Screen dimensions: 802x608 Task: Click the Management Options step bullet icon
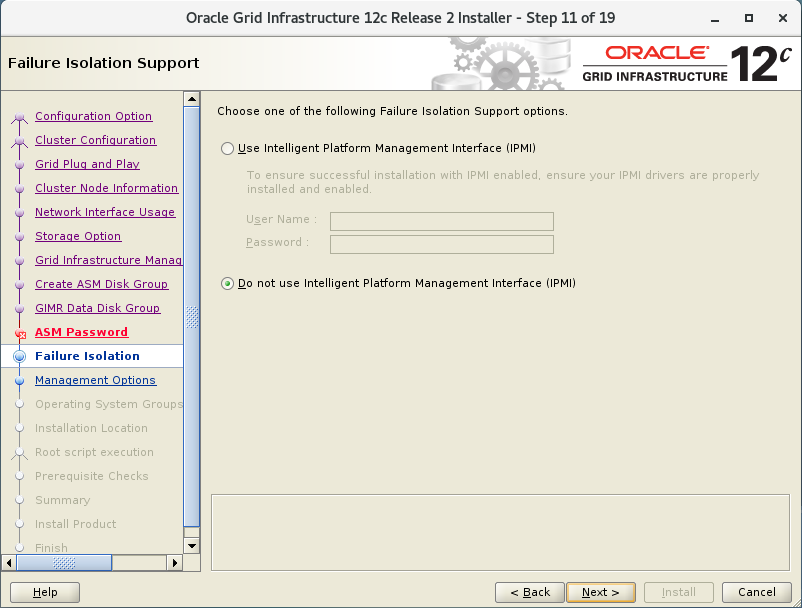[19, 381]
